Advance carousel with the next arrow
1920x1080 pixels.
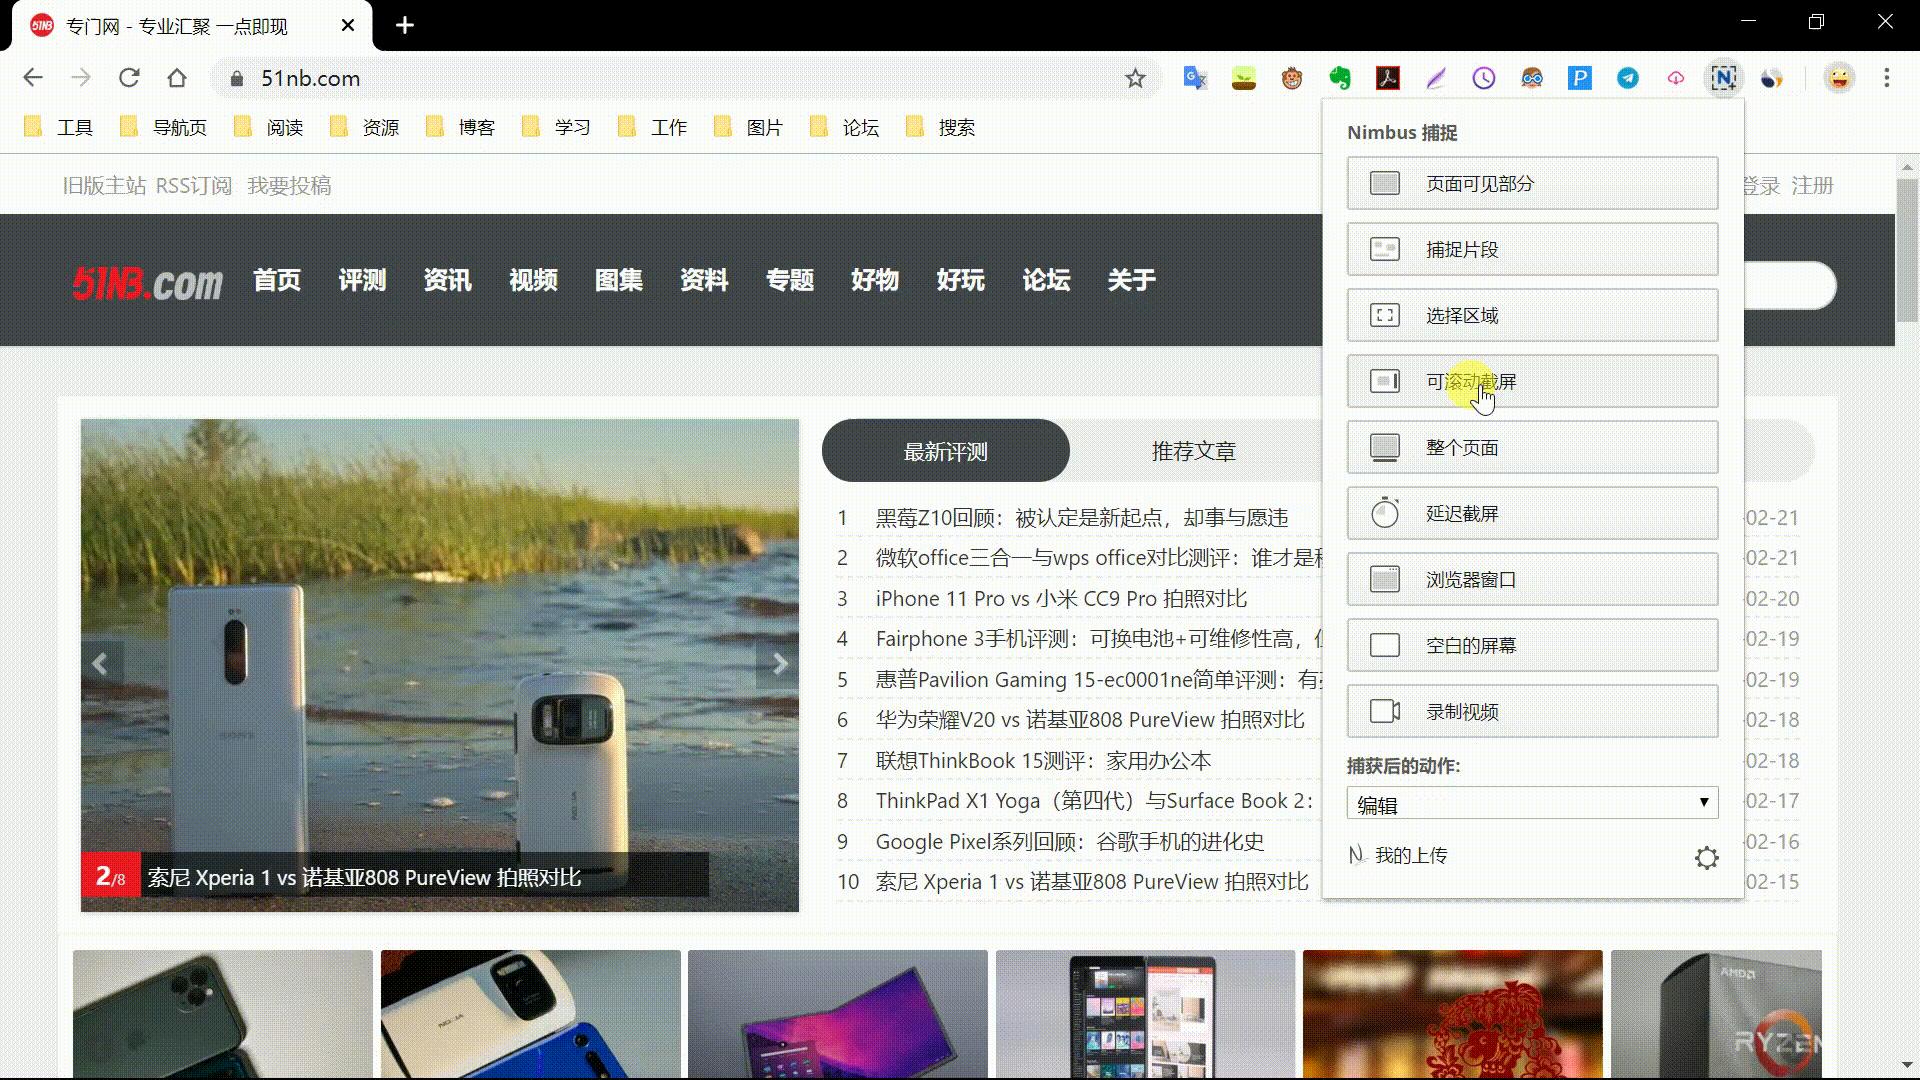[x=780, y=663]
